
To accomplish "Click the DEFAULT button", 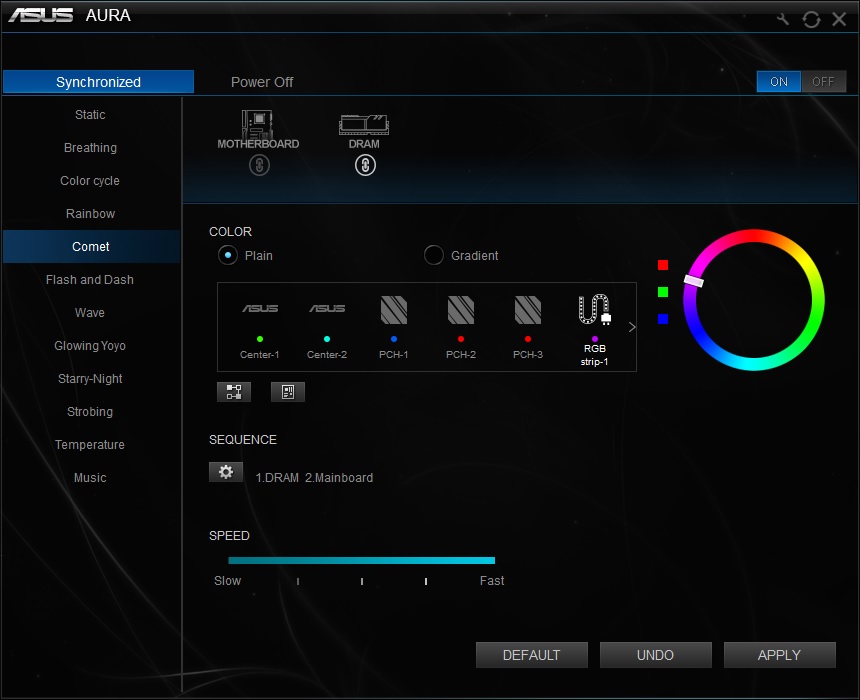I will 531,655.
